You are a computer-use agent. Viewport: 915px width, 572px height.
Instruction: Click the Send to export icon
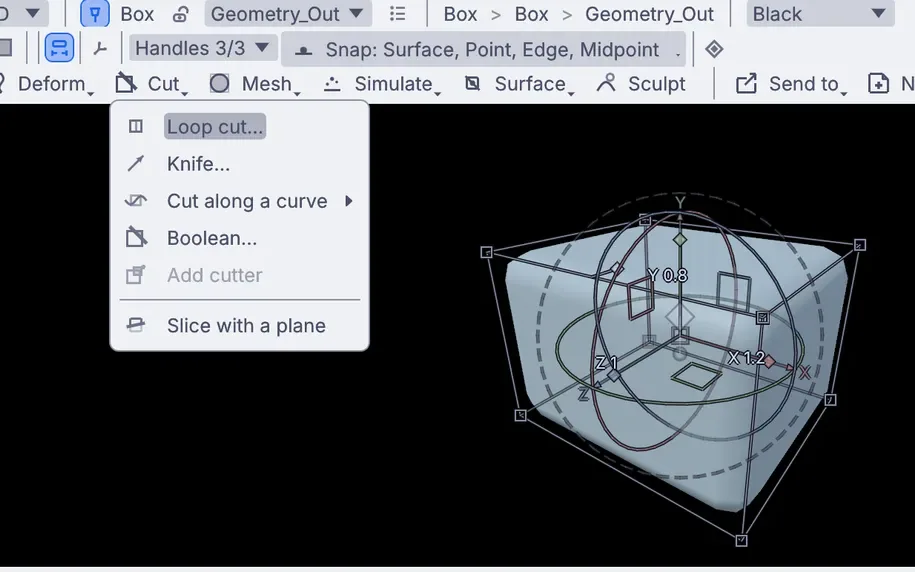746,83
